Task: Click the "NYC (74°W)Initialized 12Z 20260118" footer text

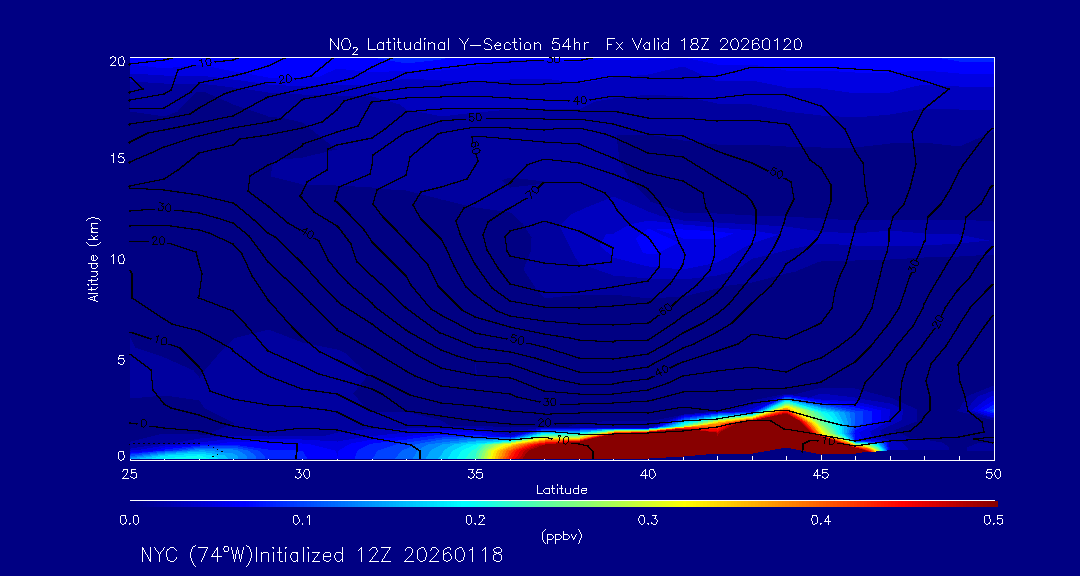Action: tap(322, 555)
